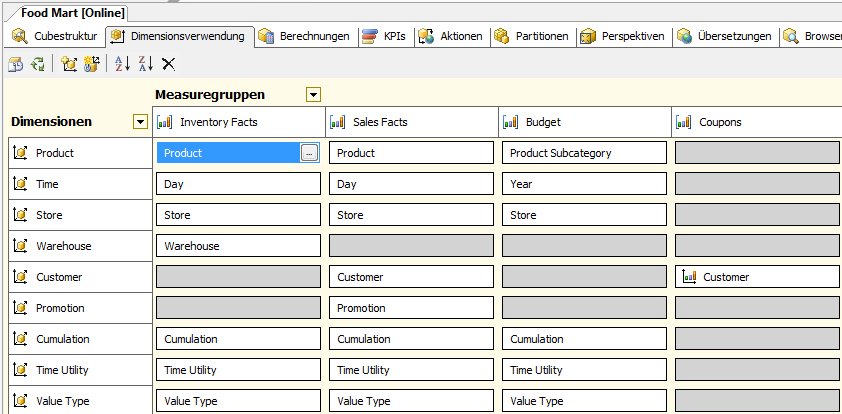Select the Day cell under Sales Facts
This screenshot has width=842, height=414.
(x=411, y=184)
